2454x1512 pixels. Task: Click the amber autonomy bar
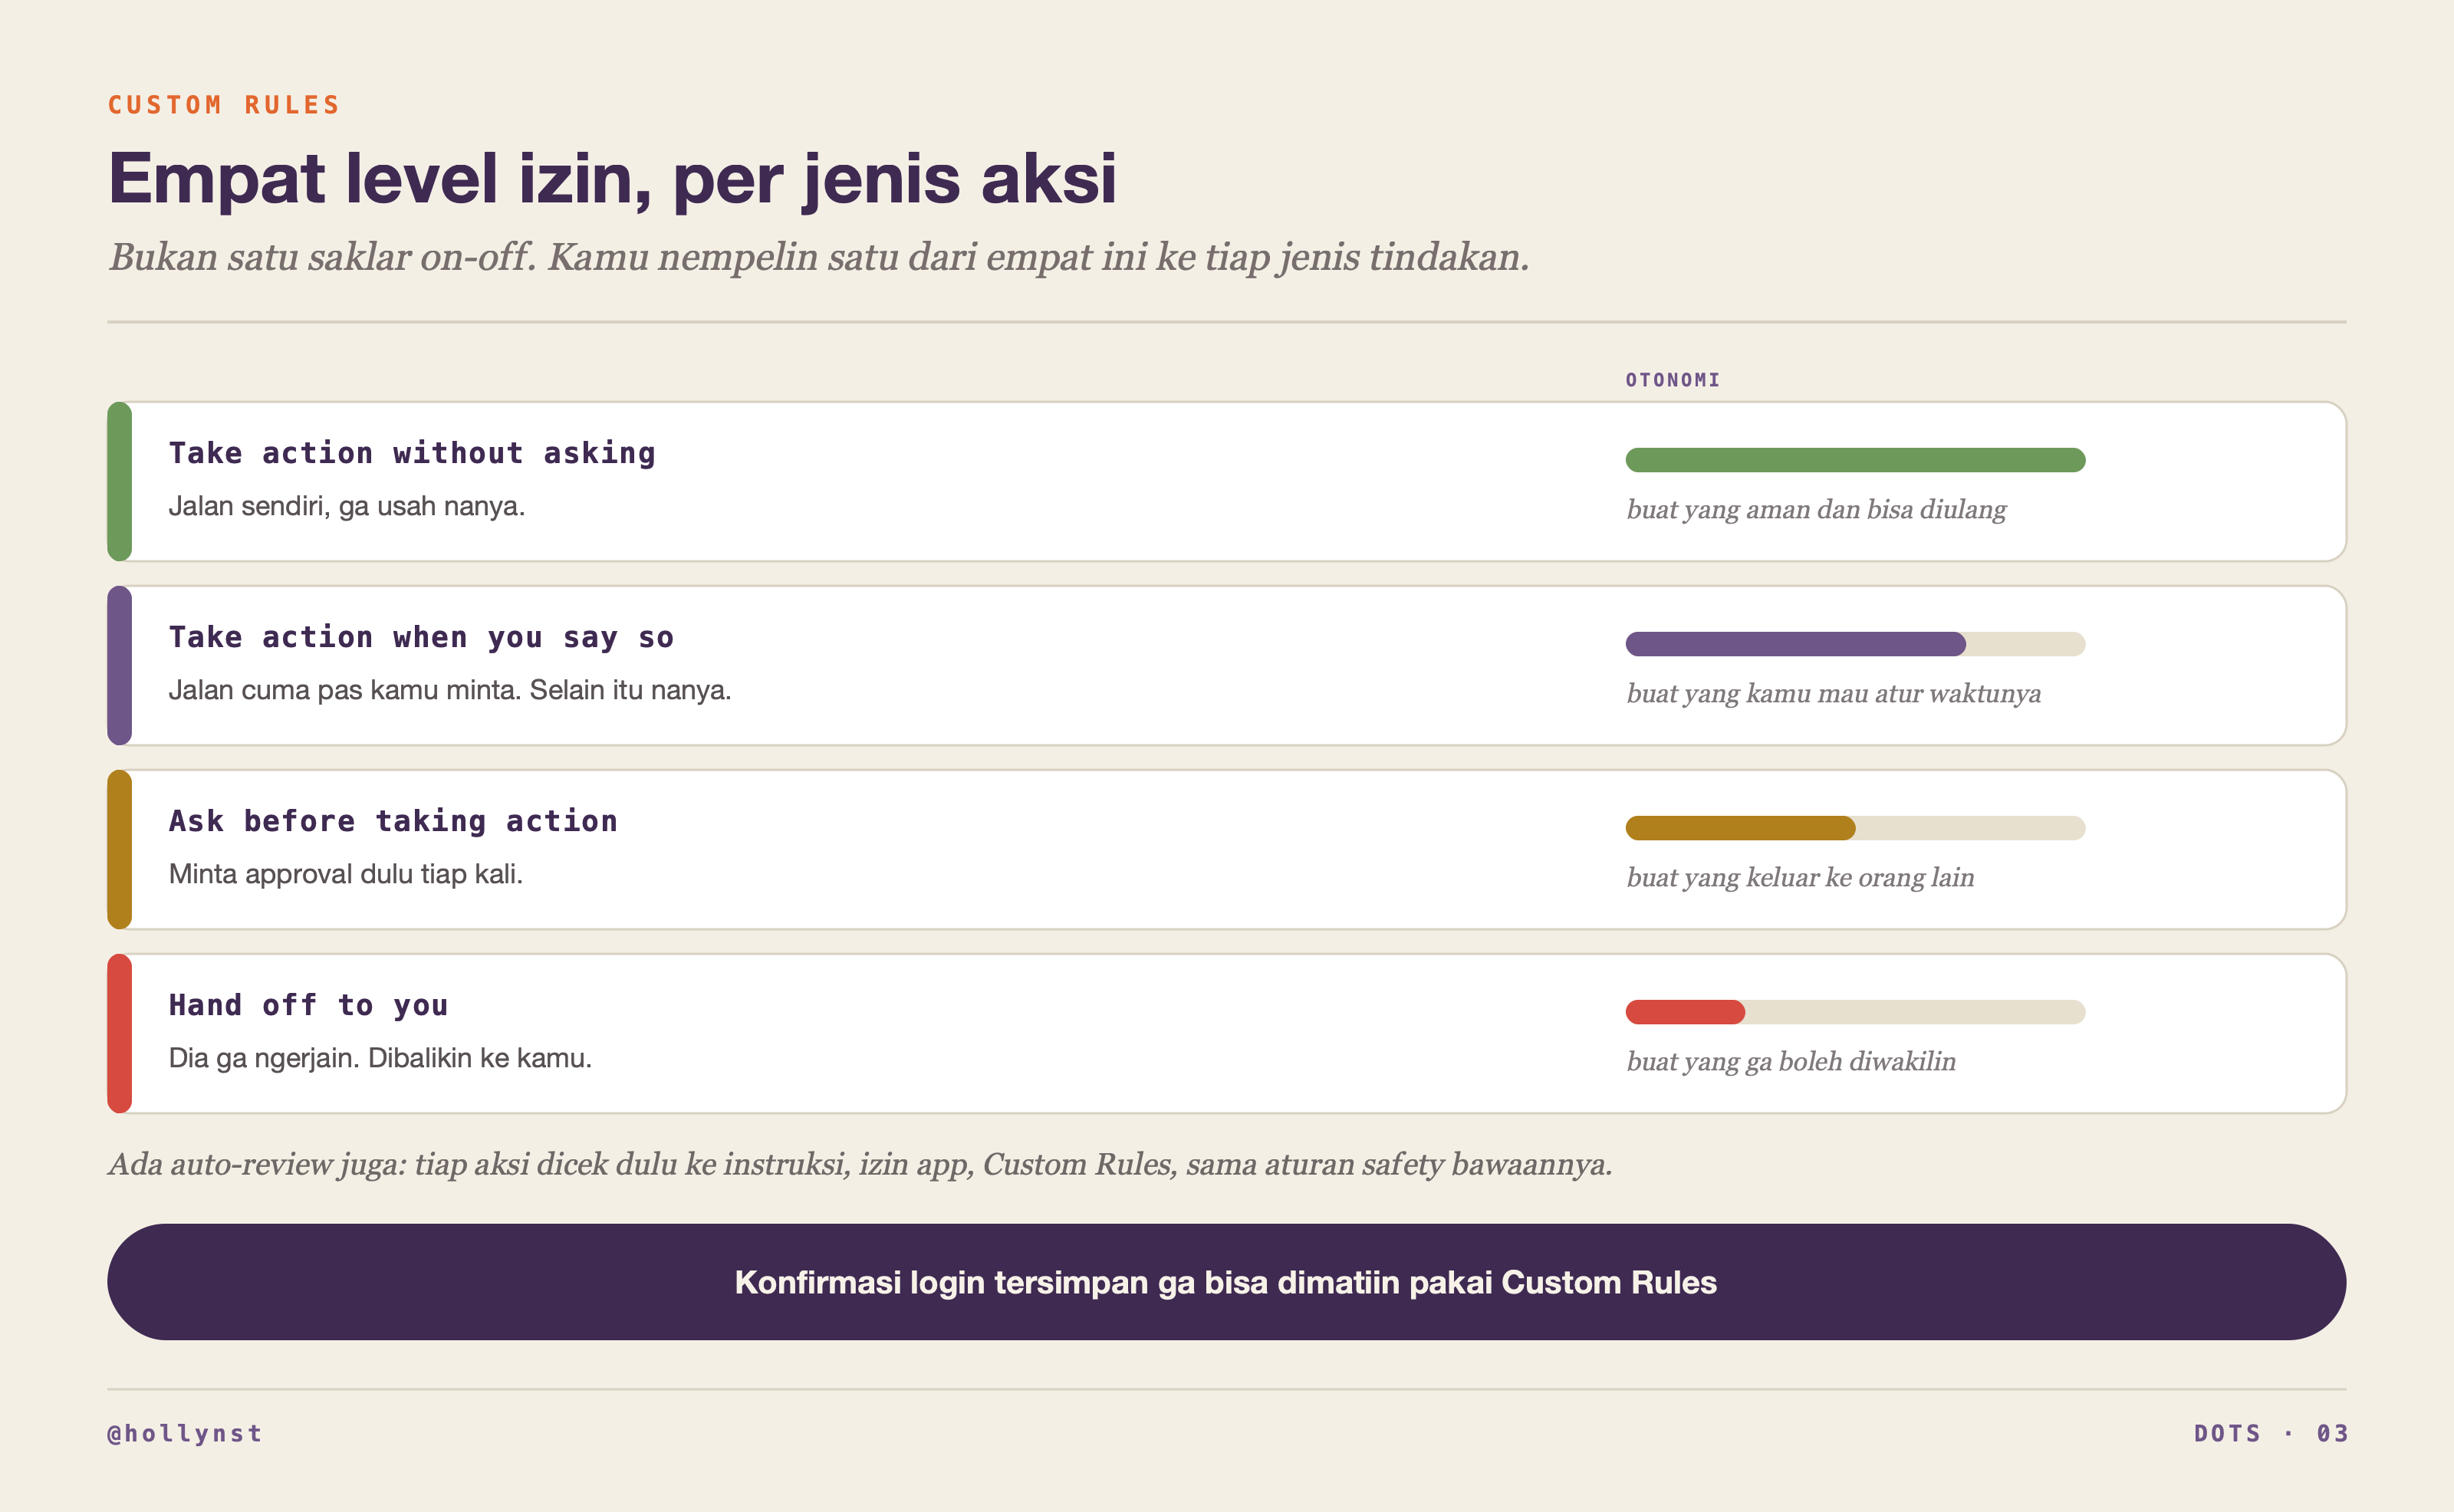[1740, 828]
